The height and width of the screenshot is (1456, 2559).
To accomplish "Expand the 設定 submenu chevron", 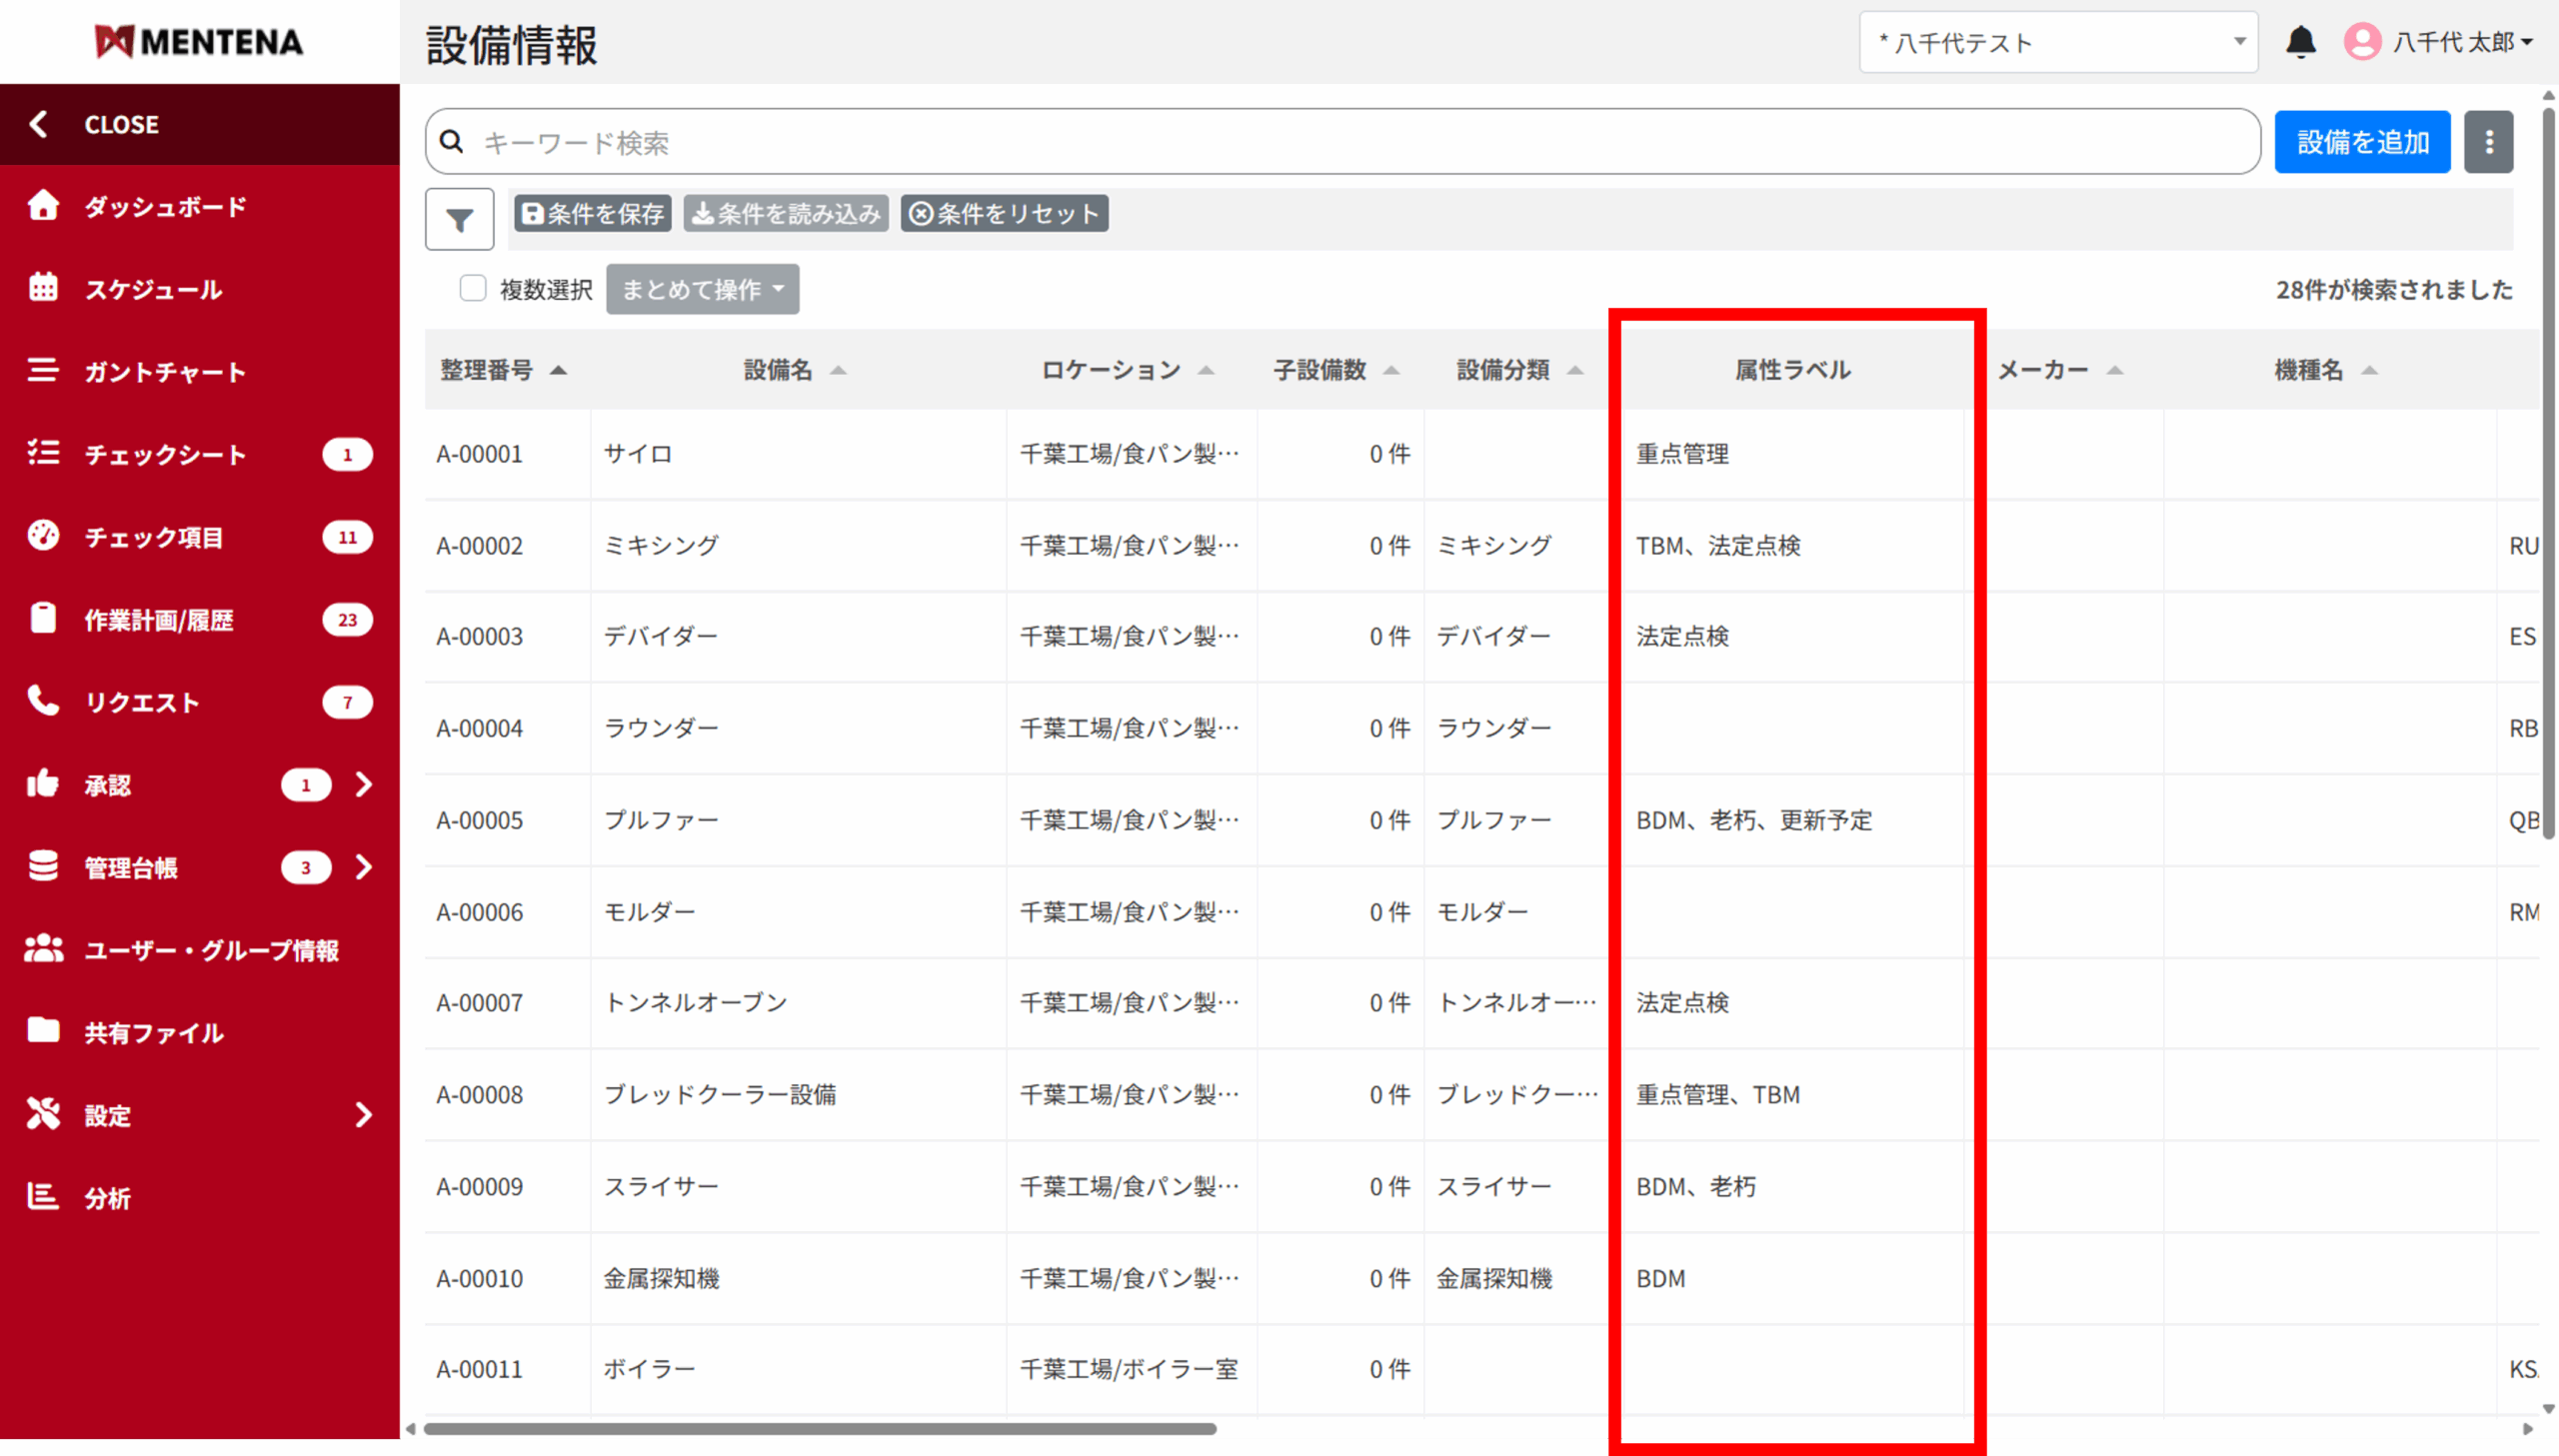I will tap(364, 1115).
